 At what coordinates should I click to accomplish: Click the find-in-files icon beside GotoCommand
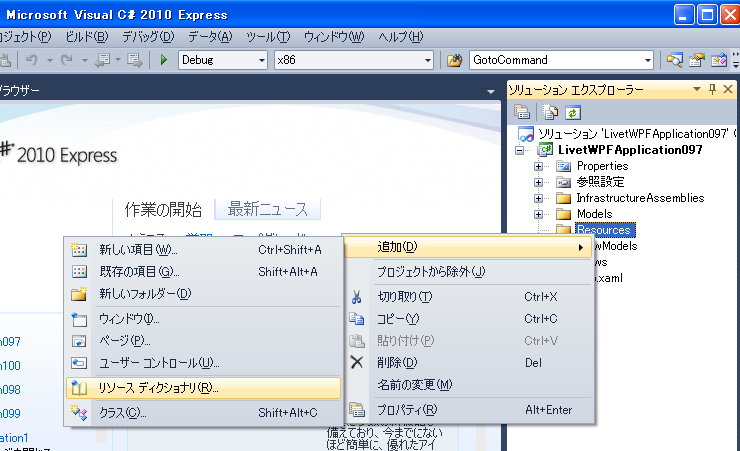[x=454, y=60]
